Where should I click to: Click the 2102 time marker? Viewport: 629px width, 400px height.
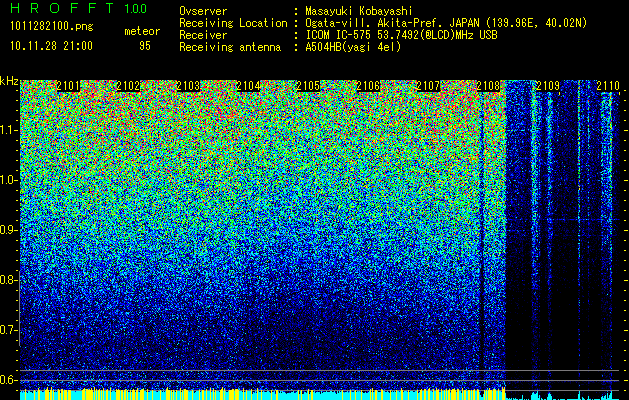128,86
